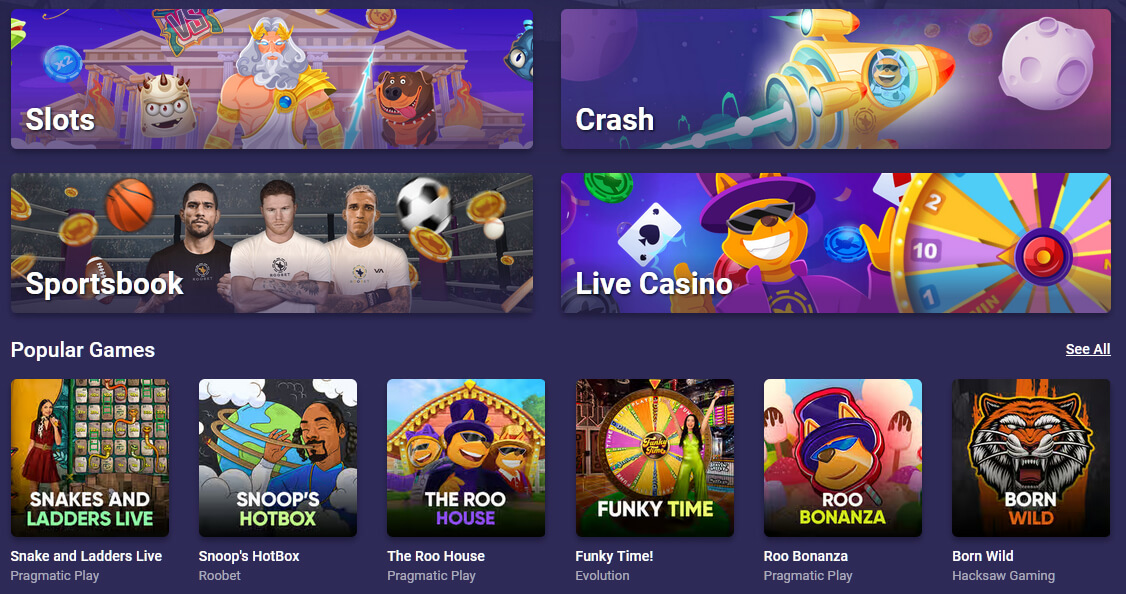1126x594 pixels.
Task: Open the Live Casino banner
Action: pos(835,243)
